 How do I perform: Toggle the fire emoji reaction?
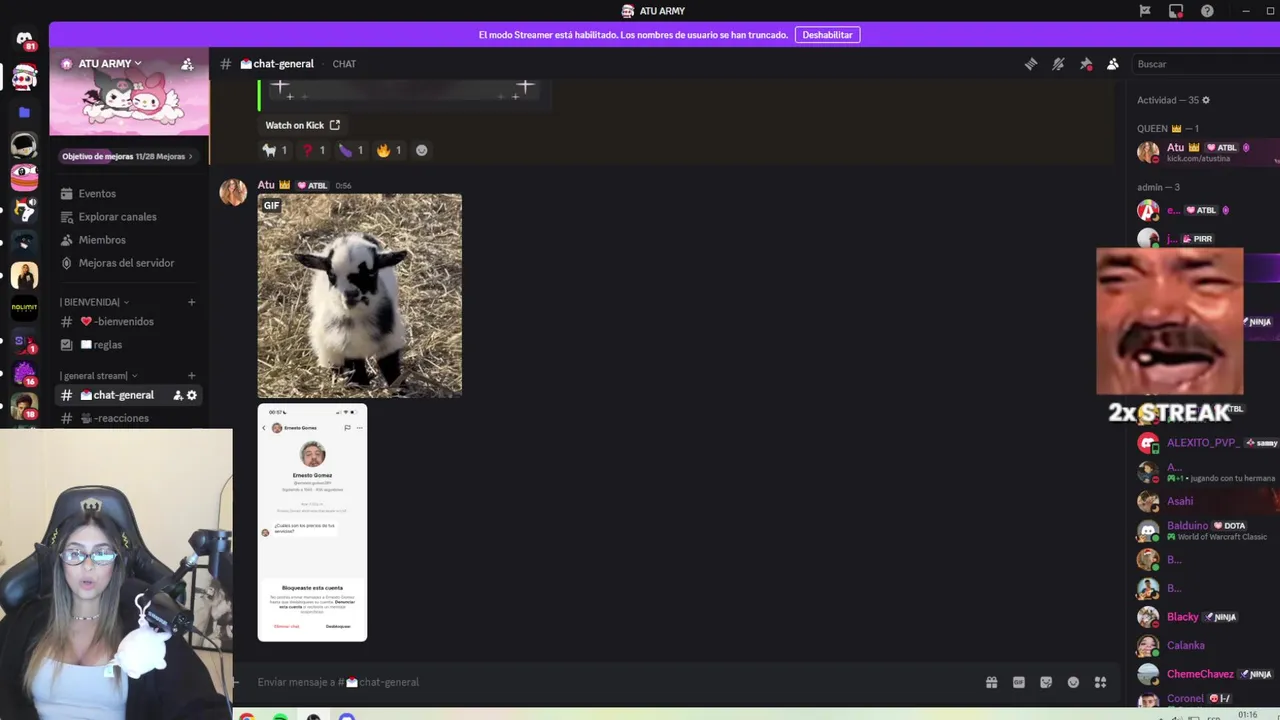389,150
